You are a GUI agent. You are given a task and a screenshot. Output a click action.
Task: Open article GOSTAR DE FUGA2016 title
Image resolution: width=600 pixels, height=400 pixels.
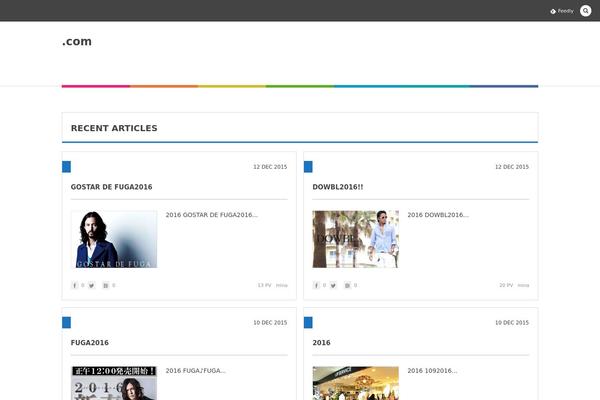pos(111,187)
